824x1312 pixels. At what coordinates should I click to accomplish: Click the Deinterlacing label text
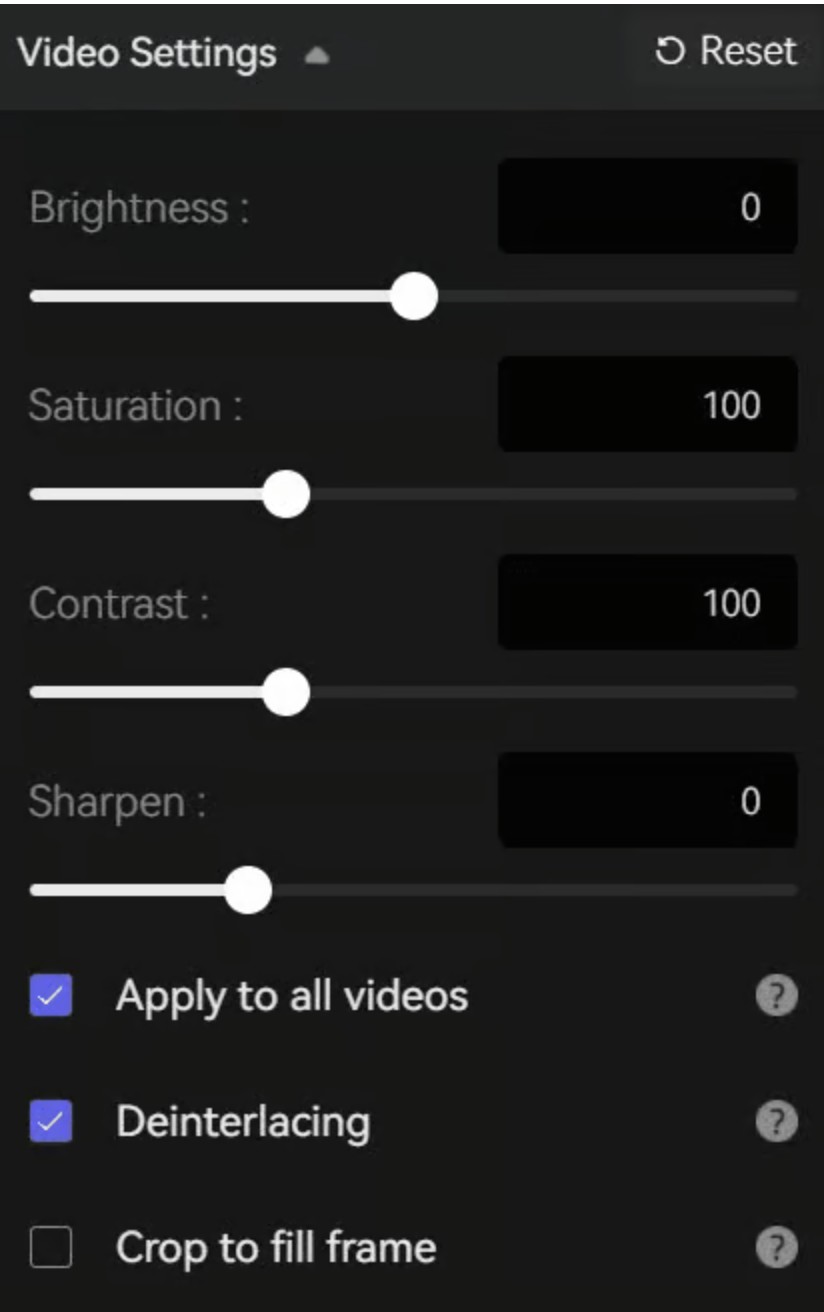[x=243, y=1122]
